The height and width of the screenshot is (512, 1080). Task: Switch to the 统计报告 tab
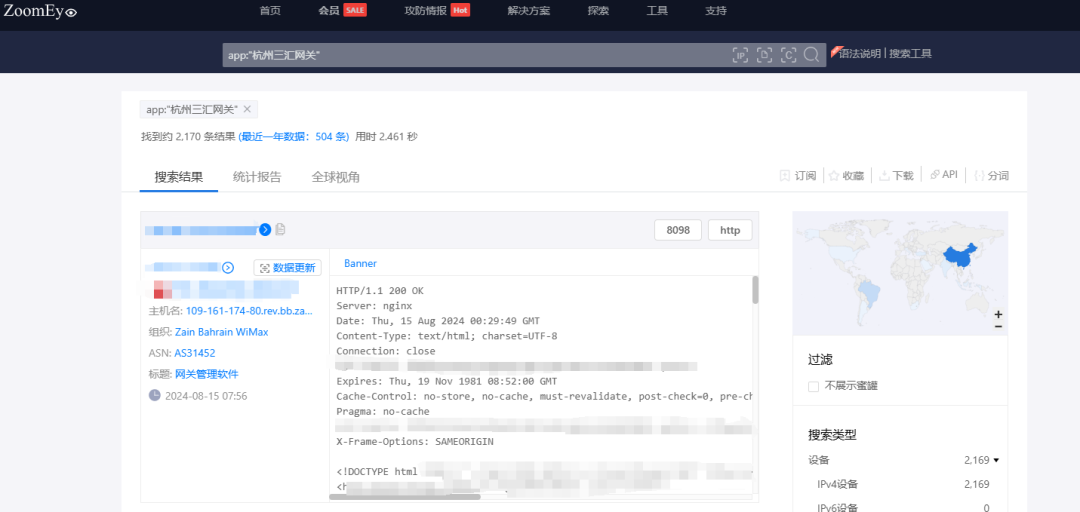click(x=257, y=177)
